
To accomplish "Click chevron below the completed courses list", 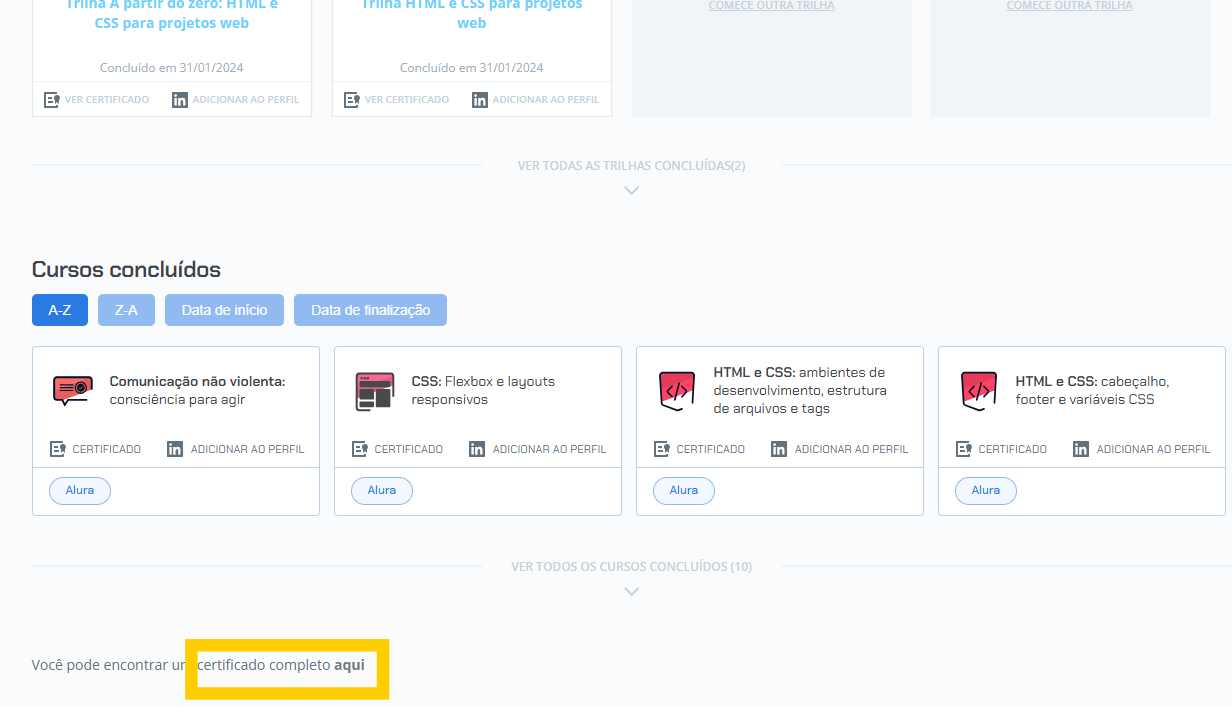I will pos(631,591).
